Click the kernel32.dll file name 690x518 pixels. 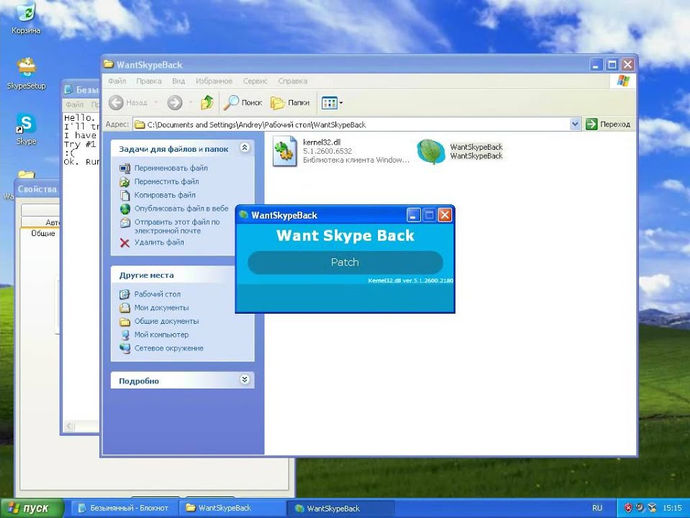(x=322, y=142)
